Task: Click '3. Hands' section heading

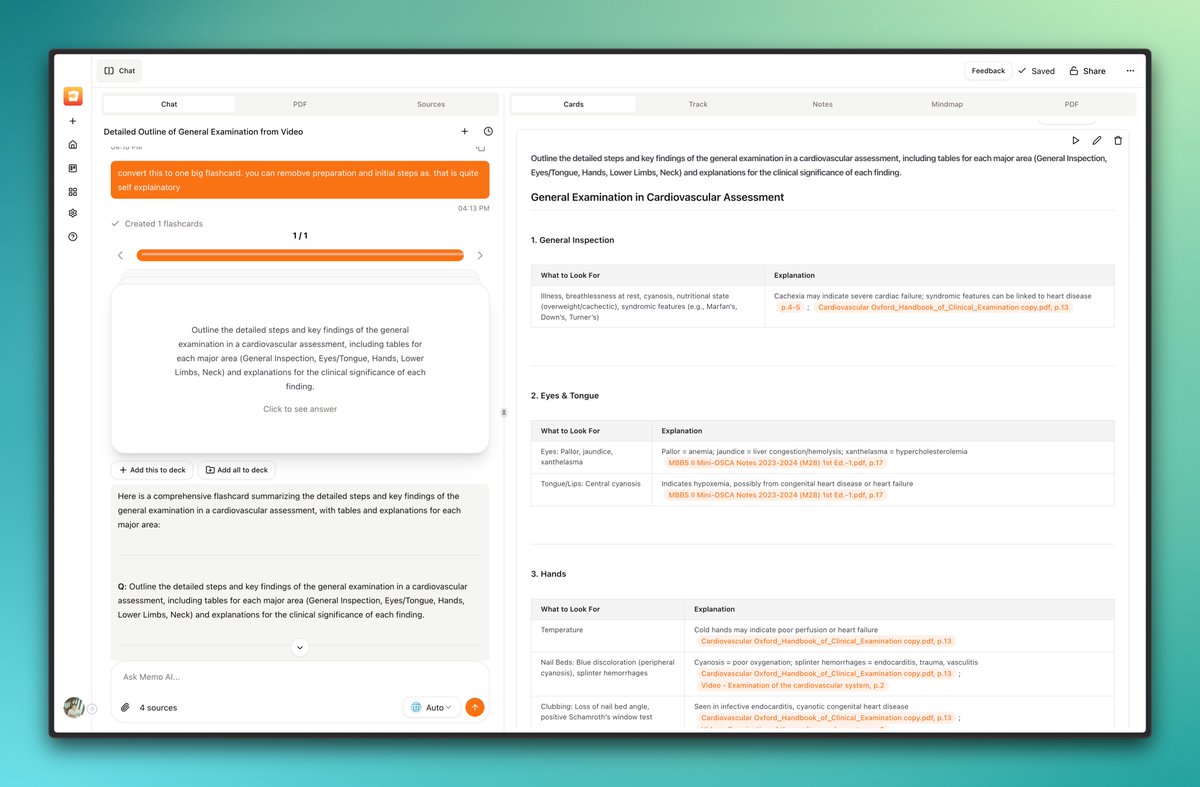Action: tap(549, 574)
